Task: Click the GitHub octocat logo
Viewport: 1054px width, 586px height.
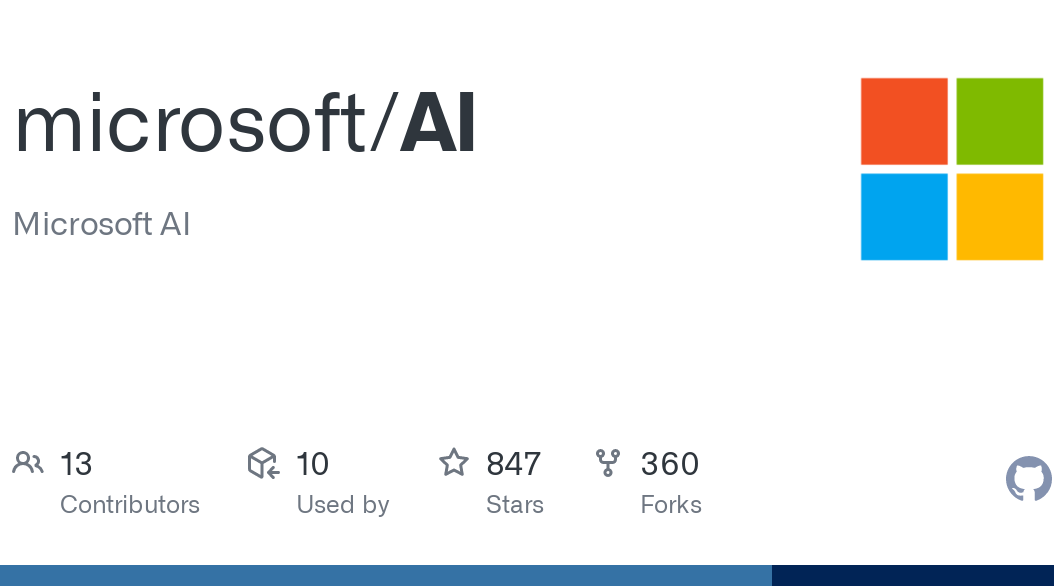Action: pyautogui.click(x=1029, y=478)
